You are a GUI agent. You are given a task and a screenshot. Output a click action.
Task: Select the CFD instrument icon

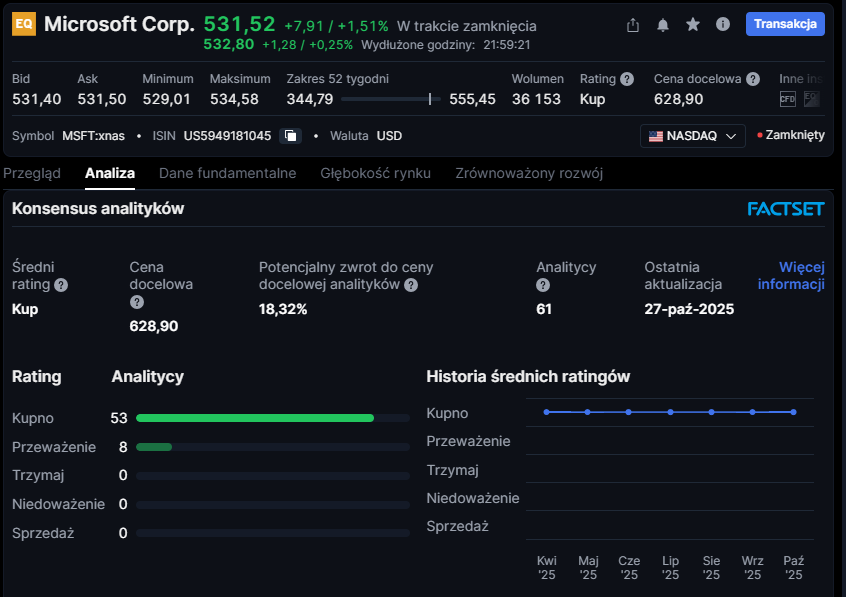(x=788, y=99)
